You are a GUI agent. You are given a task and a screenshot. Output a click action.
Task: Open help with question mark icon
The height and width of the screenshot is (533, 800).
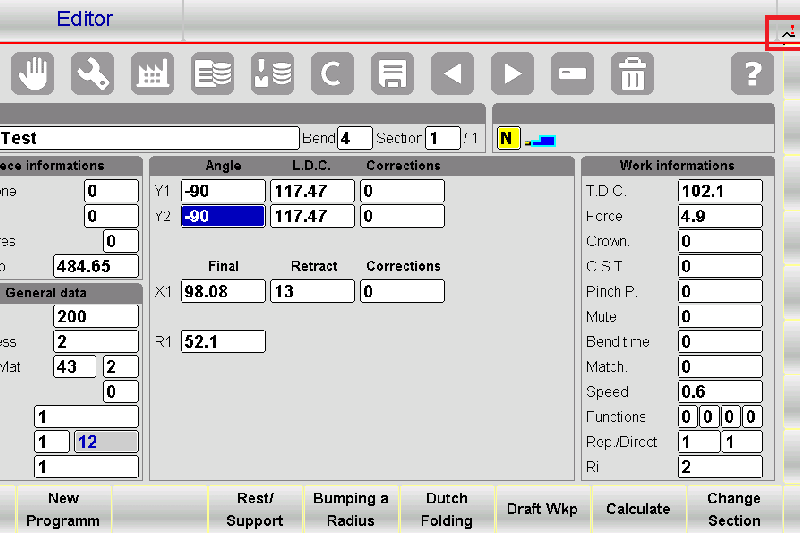(x=752, y=74)
